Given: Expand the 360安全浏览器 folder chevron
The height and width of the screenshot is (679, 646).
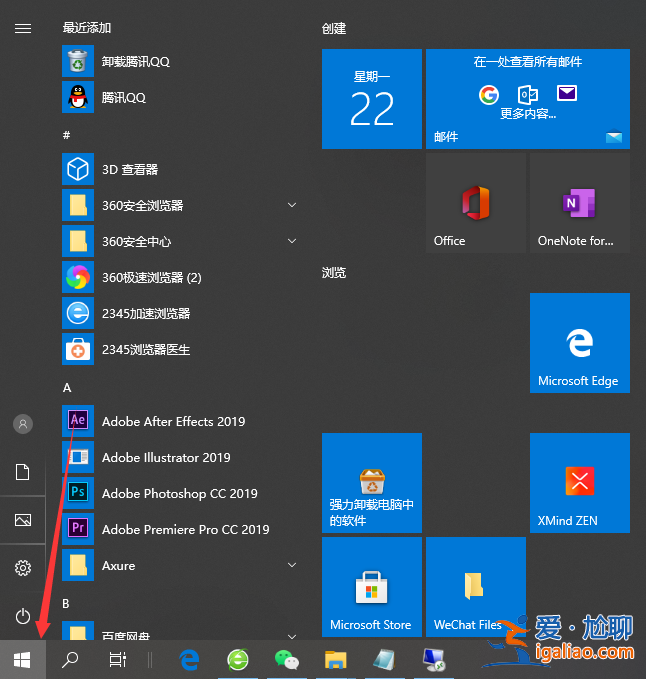Looking at the screenshot, I should click(292, 205).
